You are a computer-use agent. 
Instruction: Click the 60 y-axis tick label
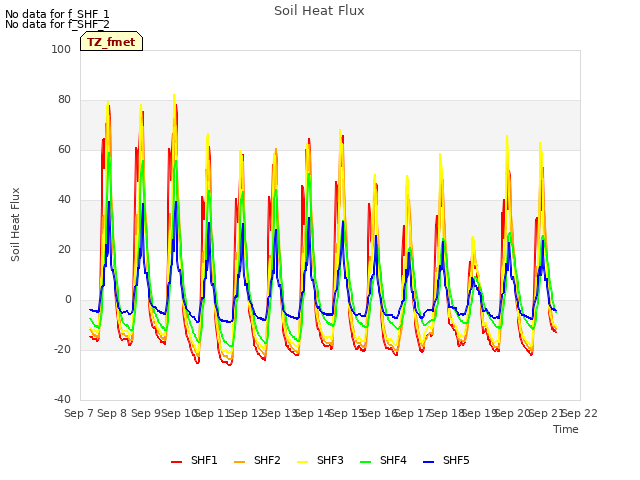pyautogui.click(x=64, y=150)
